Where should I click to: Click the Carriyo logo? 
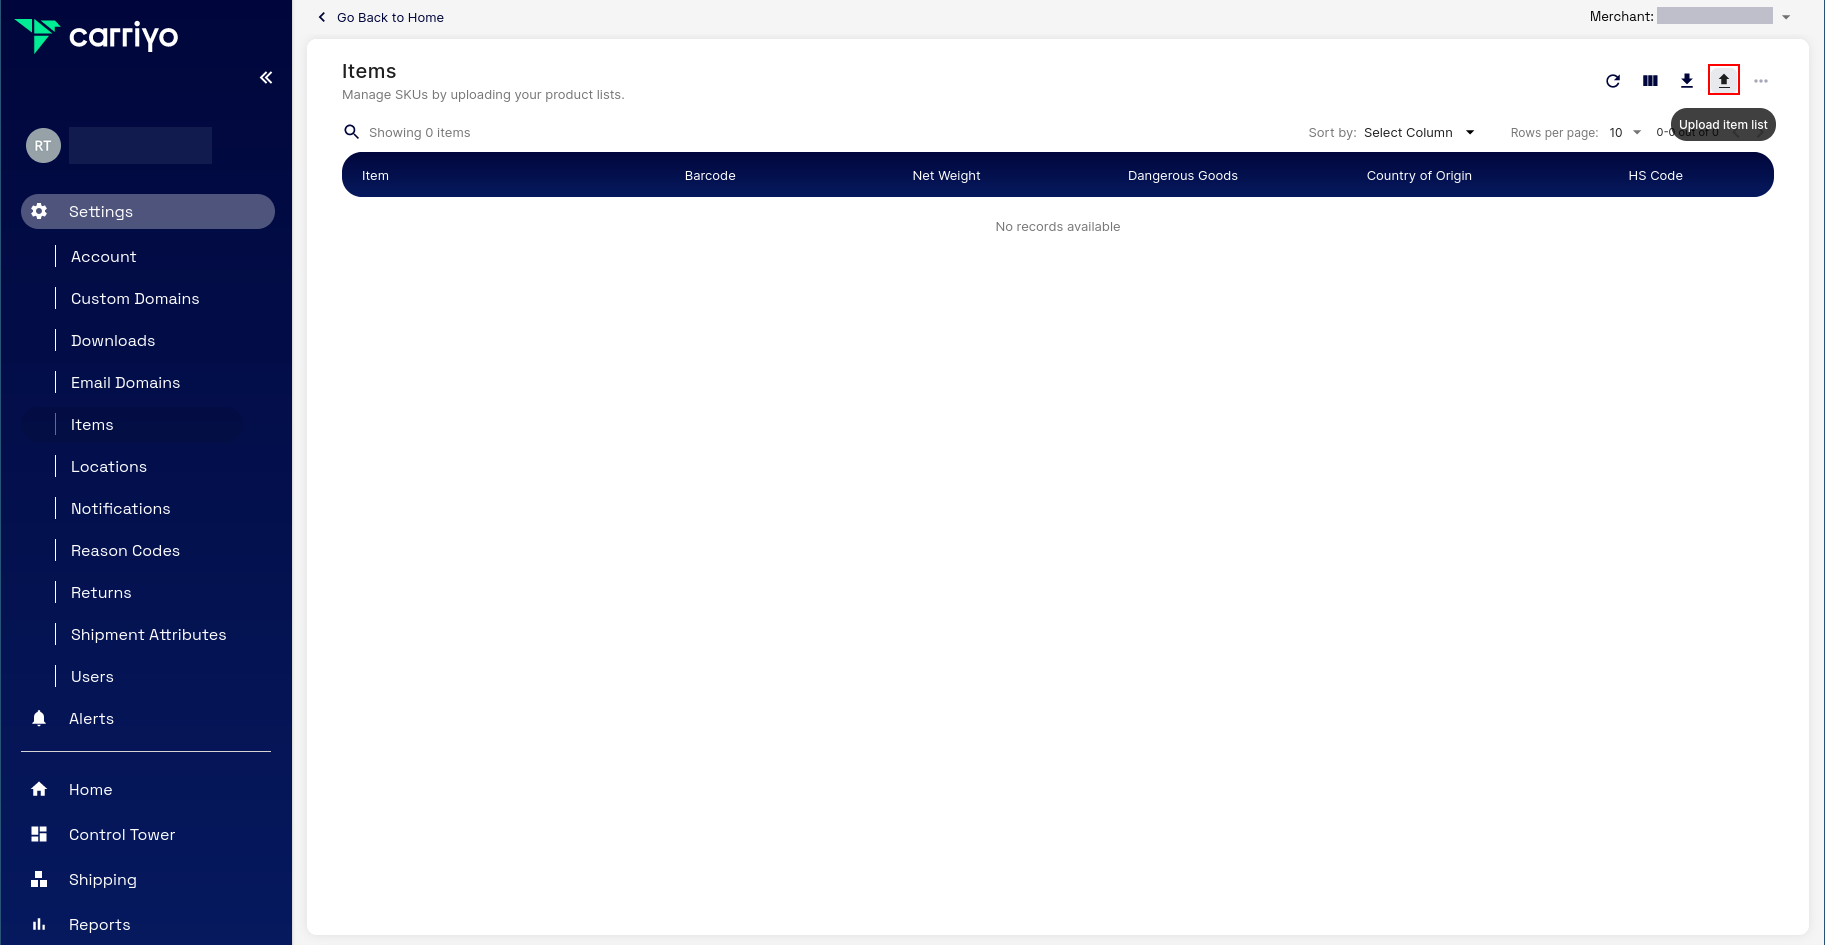[x=97, y=36]
